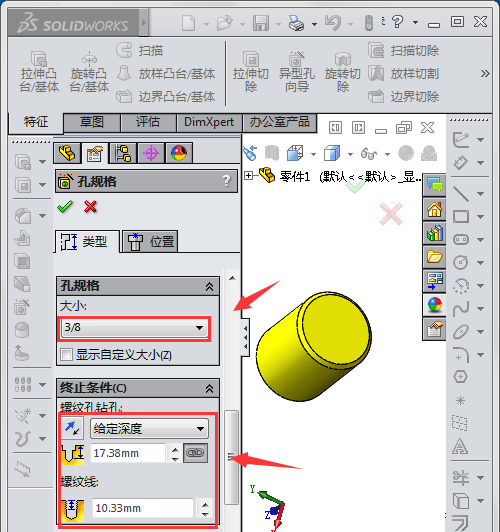Screen dimensions: 500x532
Task: Open the 大小 size dropdown showing 3/8
Action: tap(135, 328)
